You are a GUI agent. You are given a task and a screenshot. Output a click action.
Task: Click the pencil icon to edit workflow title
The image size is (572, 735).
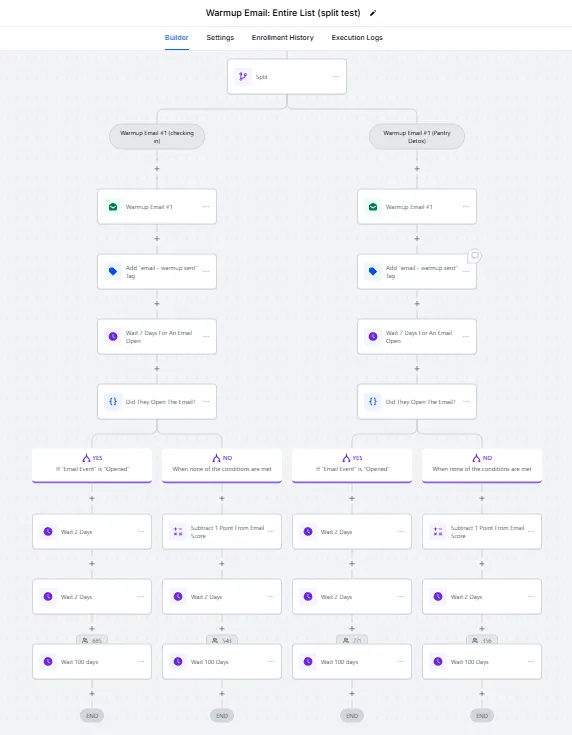click(373, 13)
